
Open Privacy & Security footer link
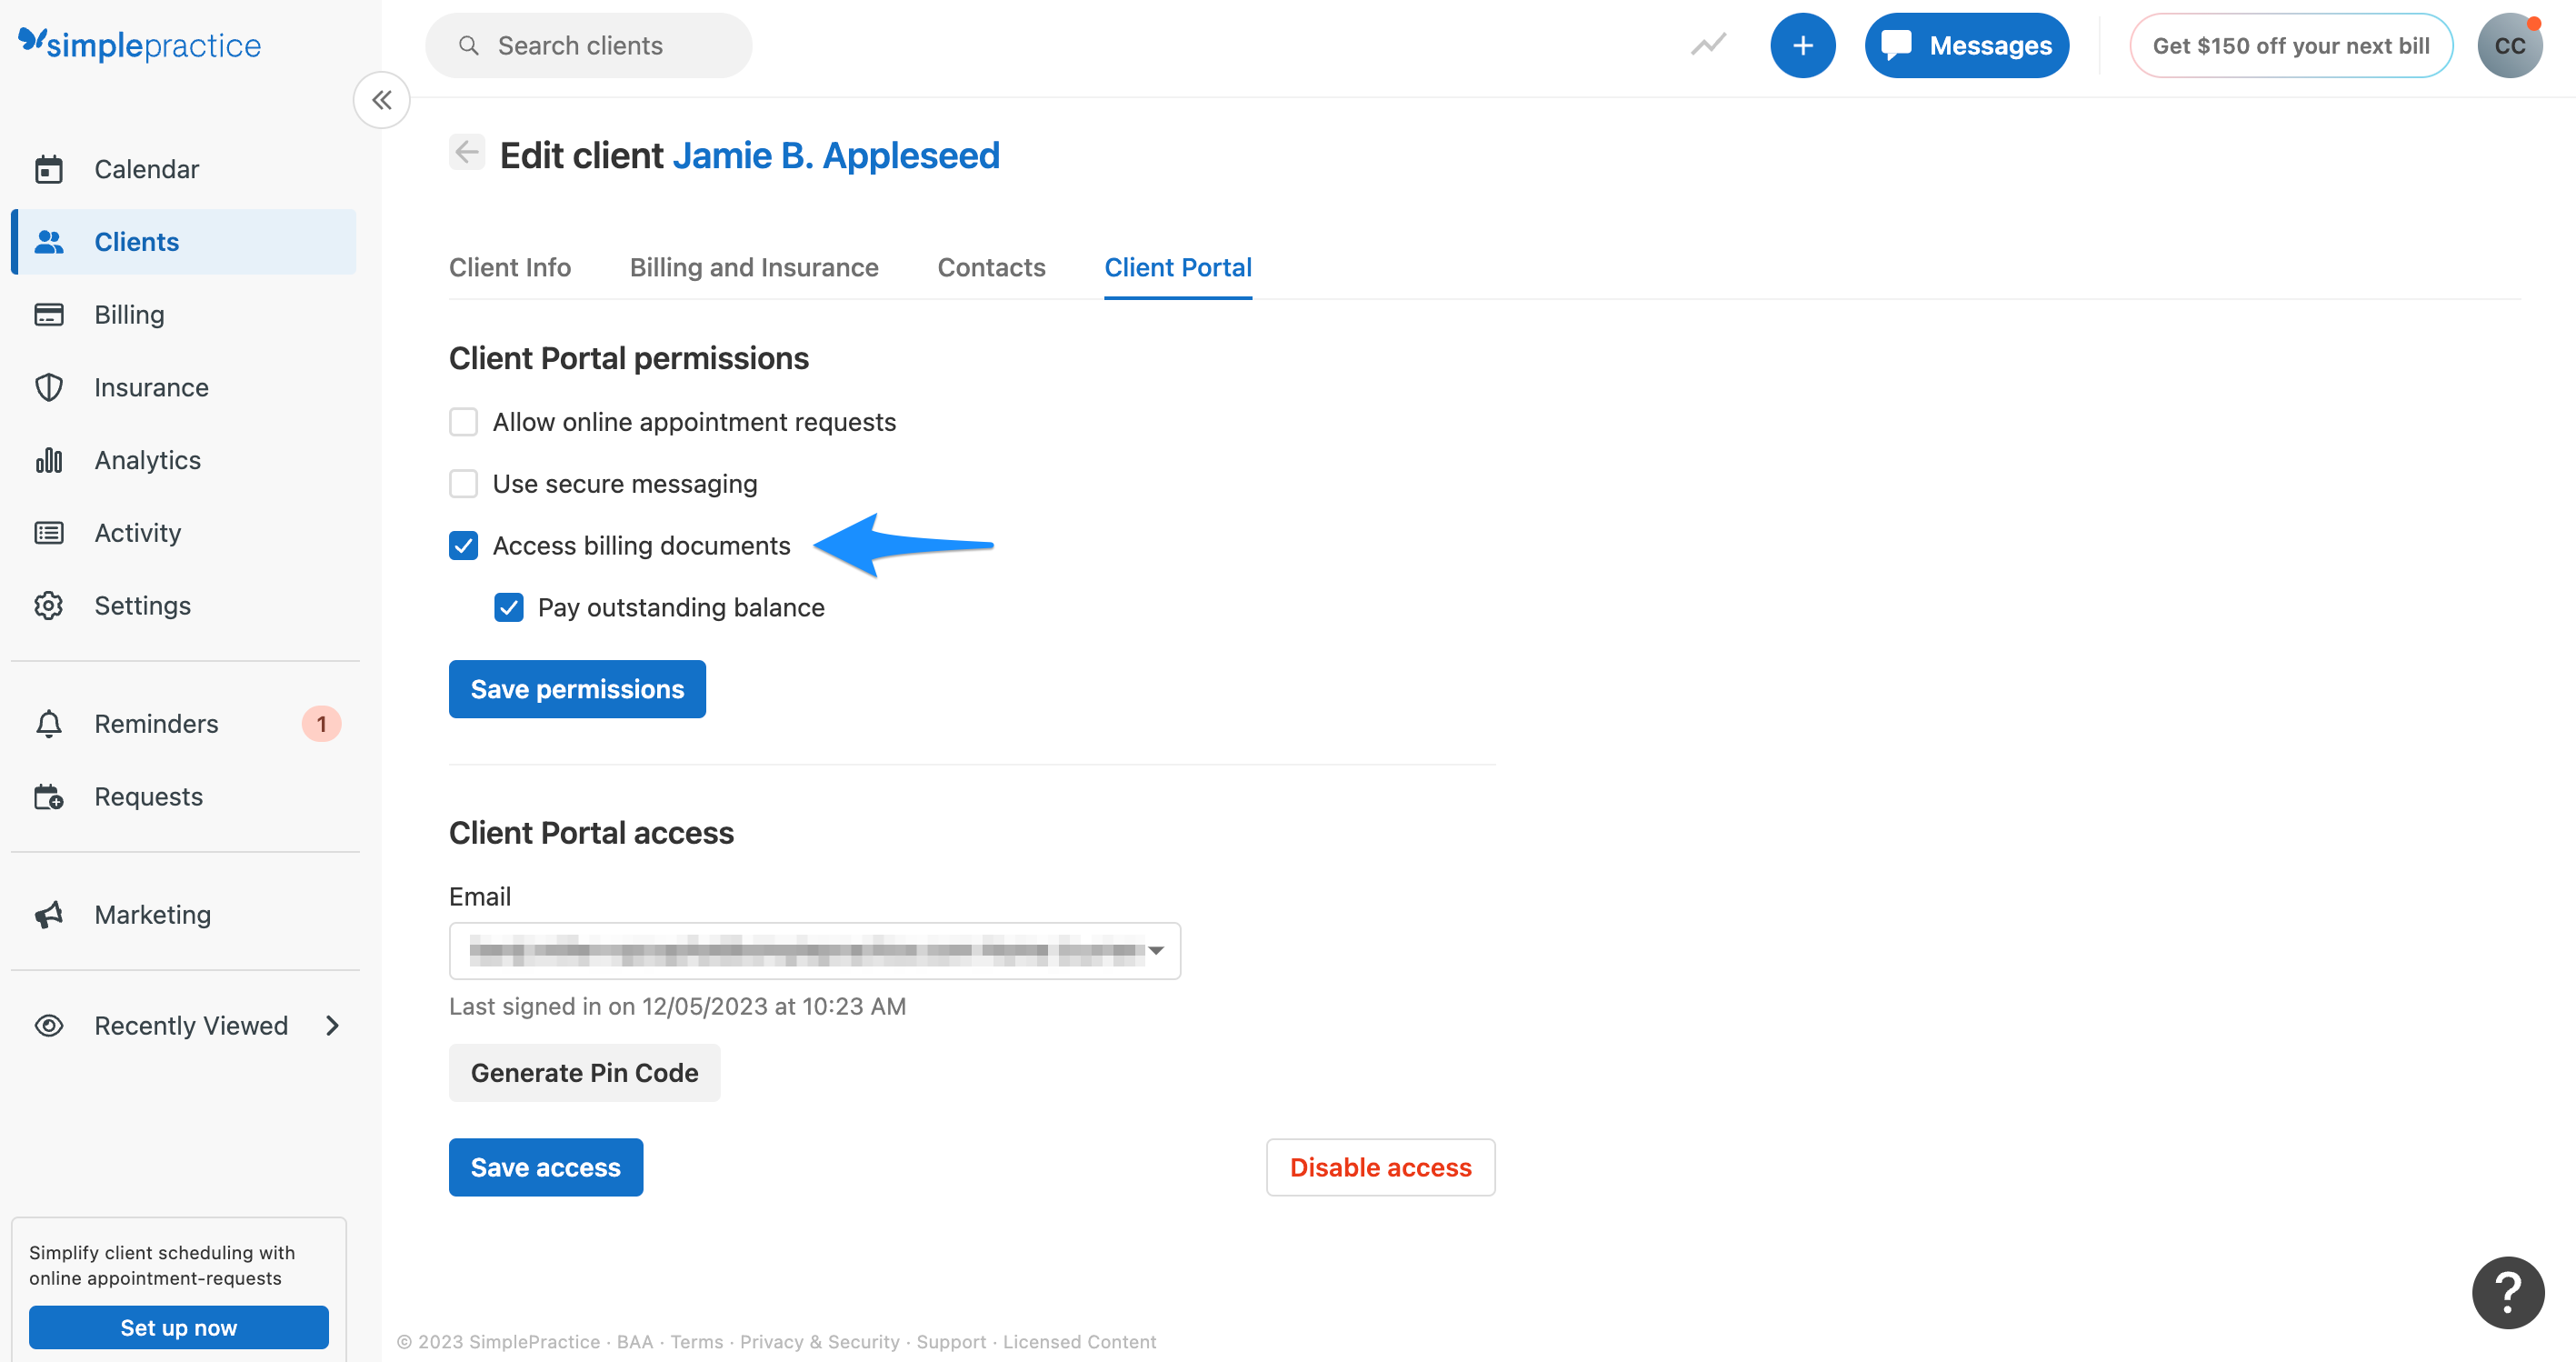[x=820, y=1342]
